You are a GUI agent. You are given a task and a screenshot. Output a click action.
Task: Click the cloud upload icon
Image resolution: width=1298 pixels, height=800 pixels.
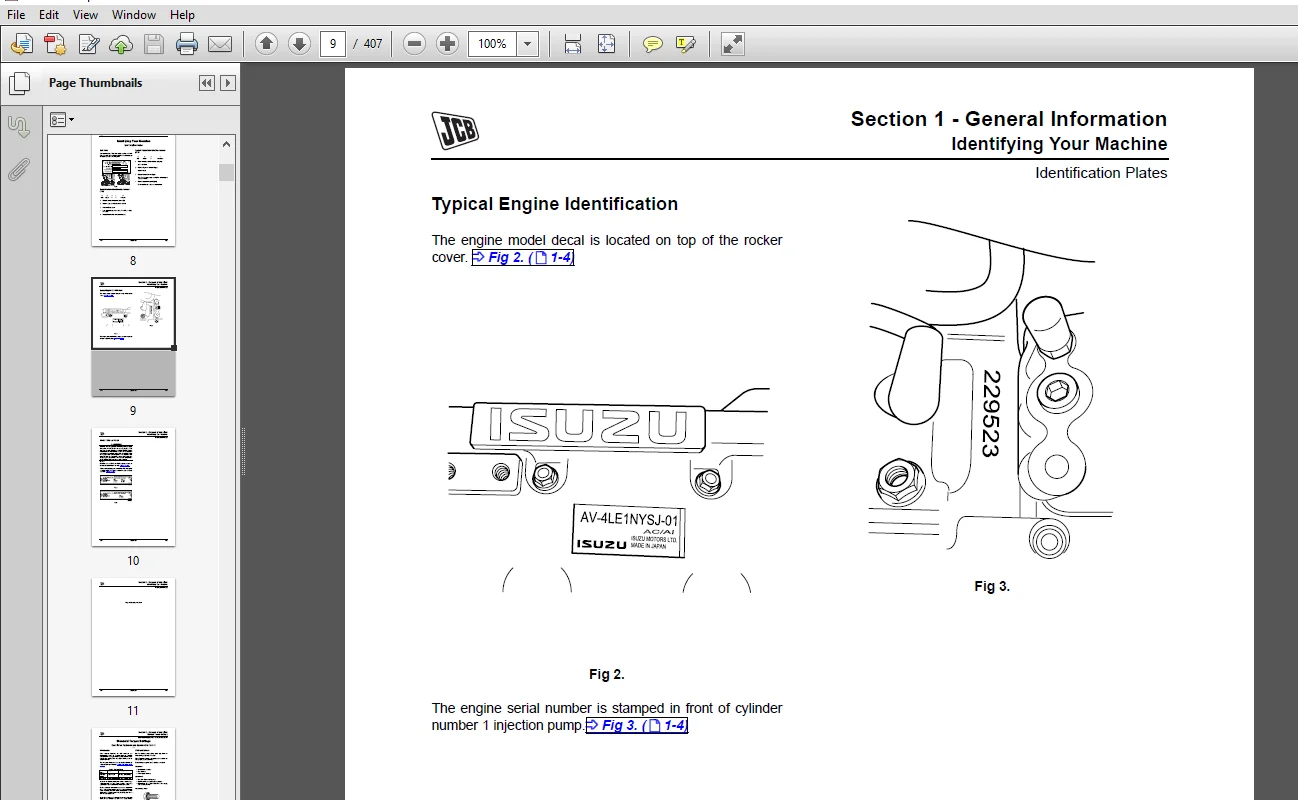(121, 44)
